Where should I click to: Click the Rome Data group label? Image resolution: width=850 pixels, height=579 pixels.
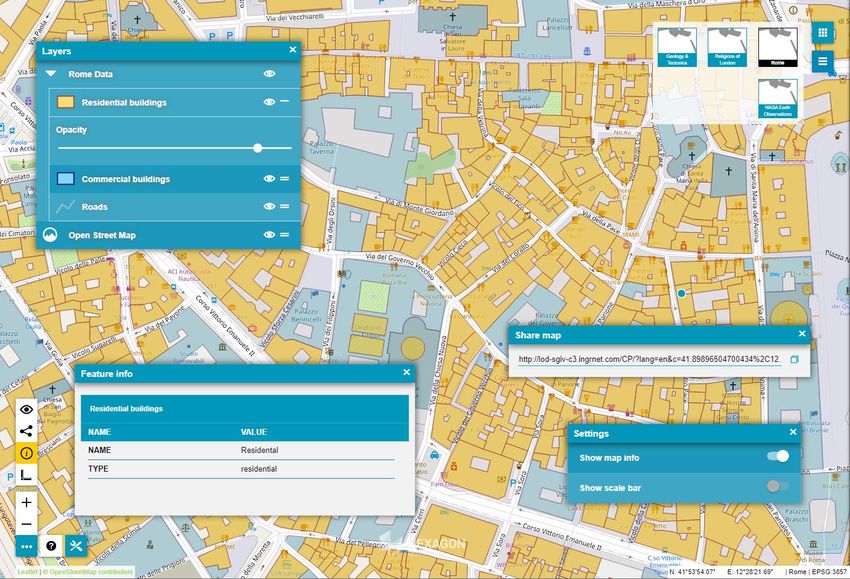pos(91,74)
